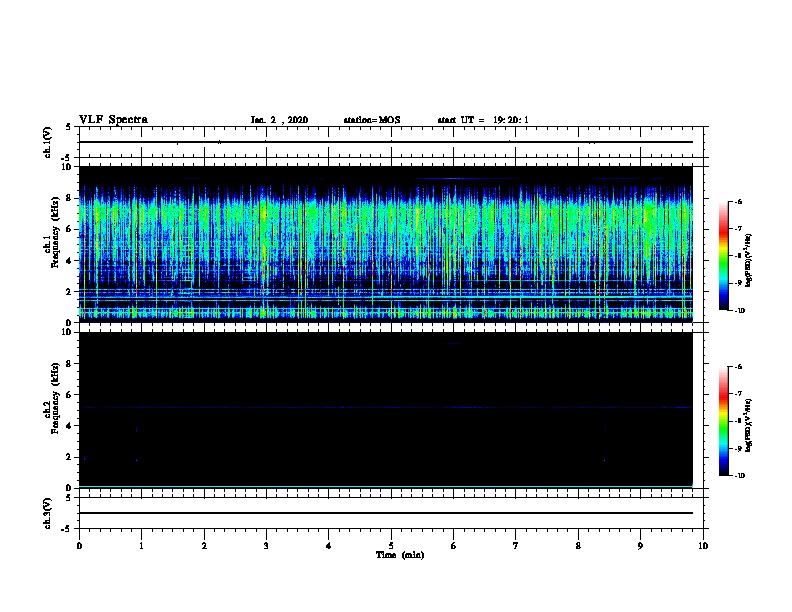Click inside the ch.1 colored spectrogram panel

coord(385,244)
